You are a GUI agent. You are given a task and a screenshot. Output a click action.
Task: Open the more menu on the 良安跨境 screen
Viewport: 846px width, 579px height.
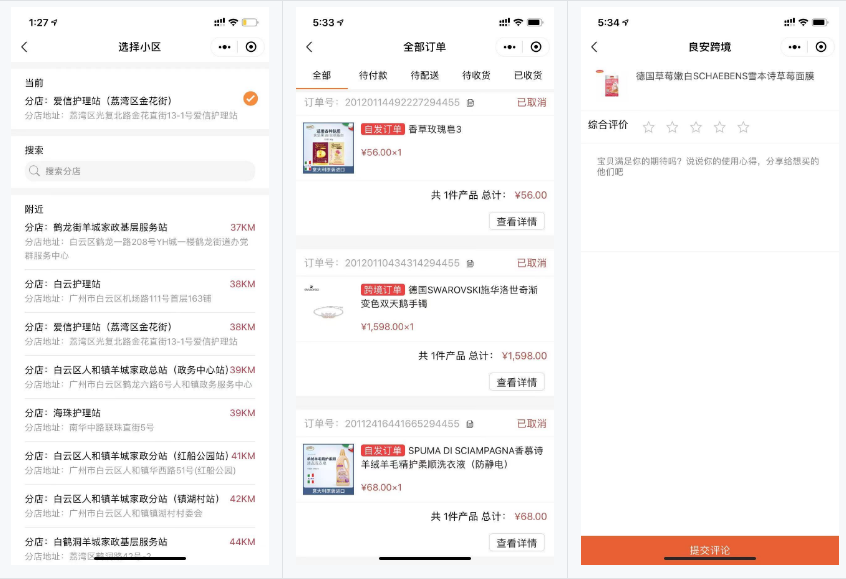pos(794,47)
